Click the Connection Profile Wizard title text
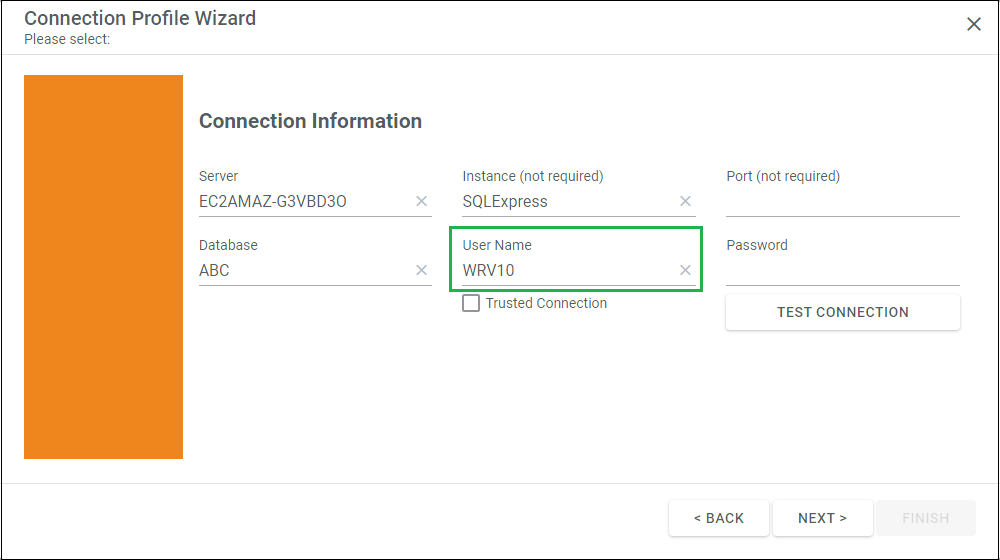 point(140,18)
